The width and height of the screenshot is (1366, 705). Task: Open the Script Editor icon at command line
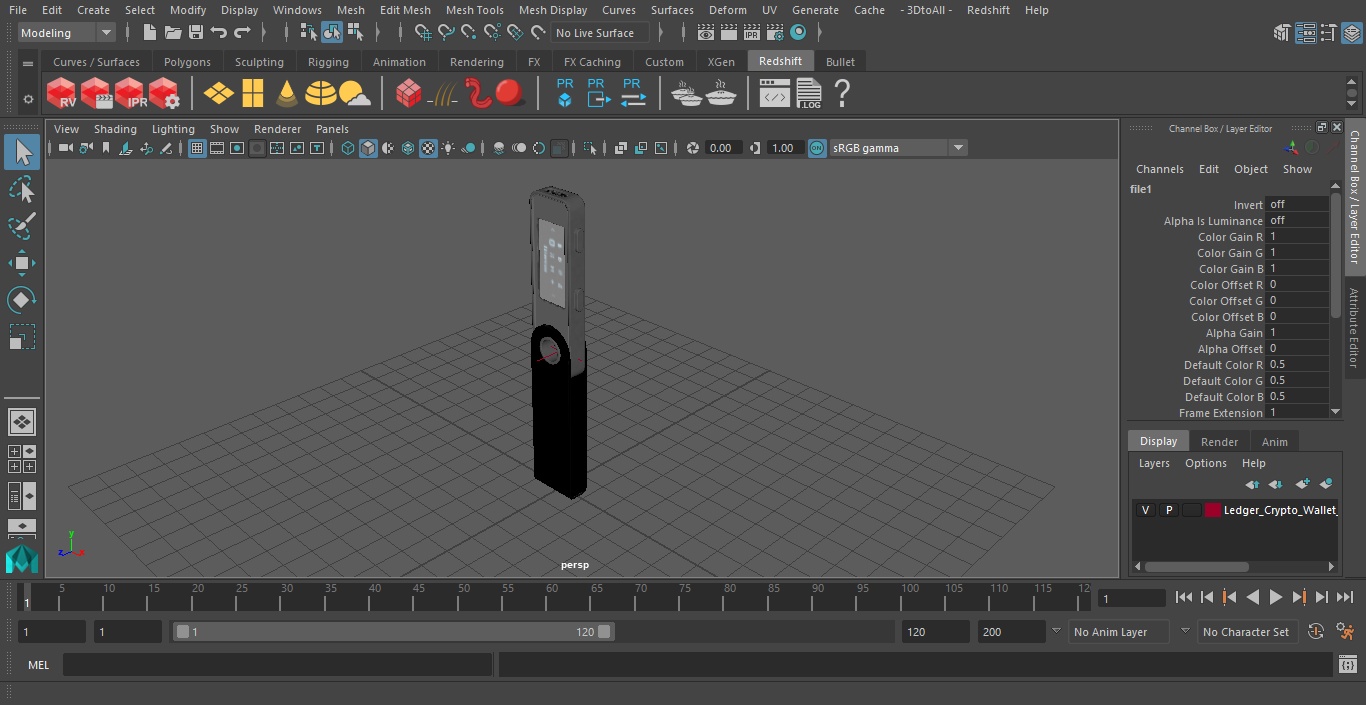[1347, 665]
